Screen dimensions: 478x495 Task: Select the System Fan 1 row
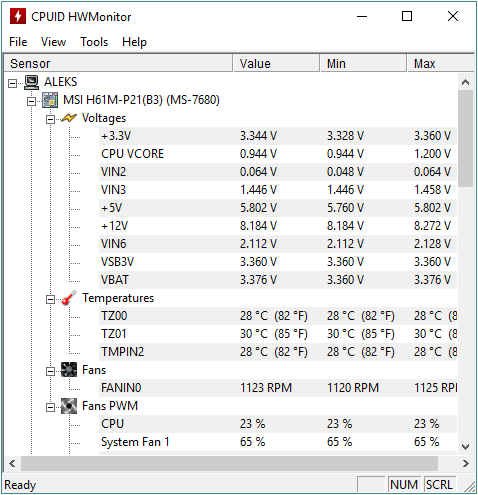coord(278,442)
